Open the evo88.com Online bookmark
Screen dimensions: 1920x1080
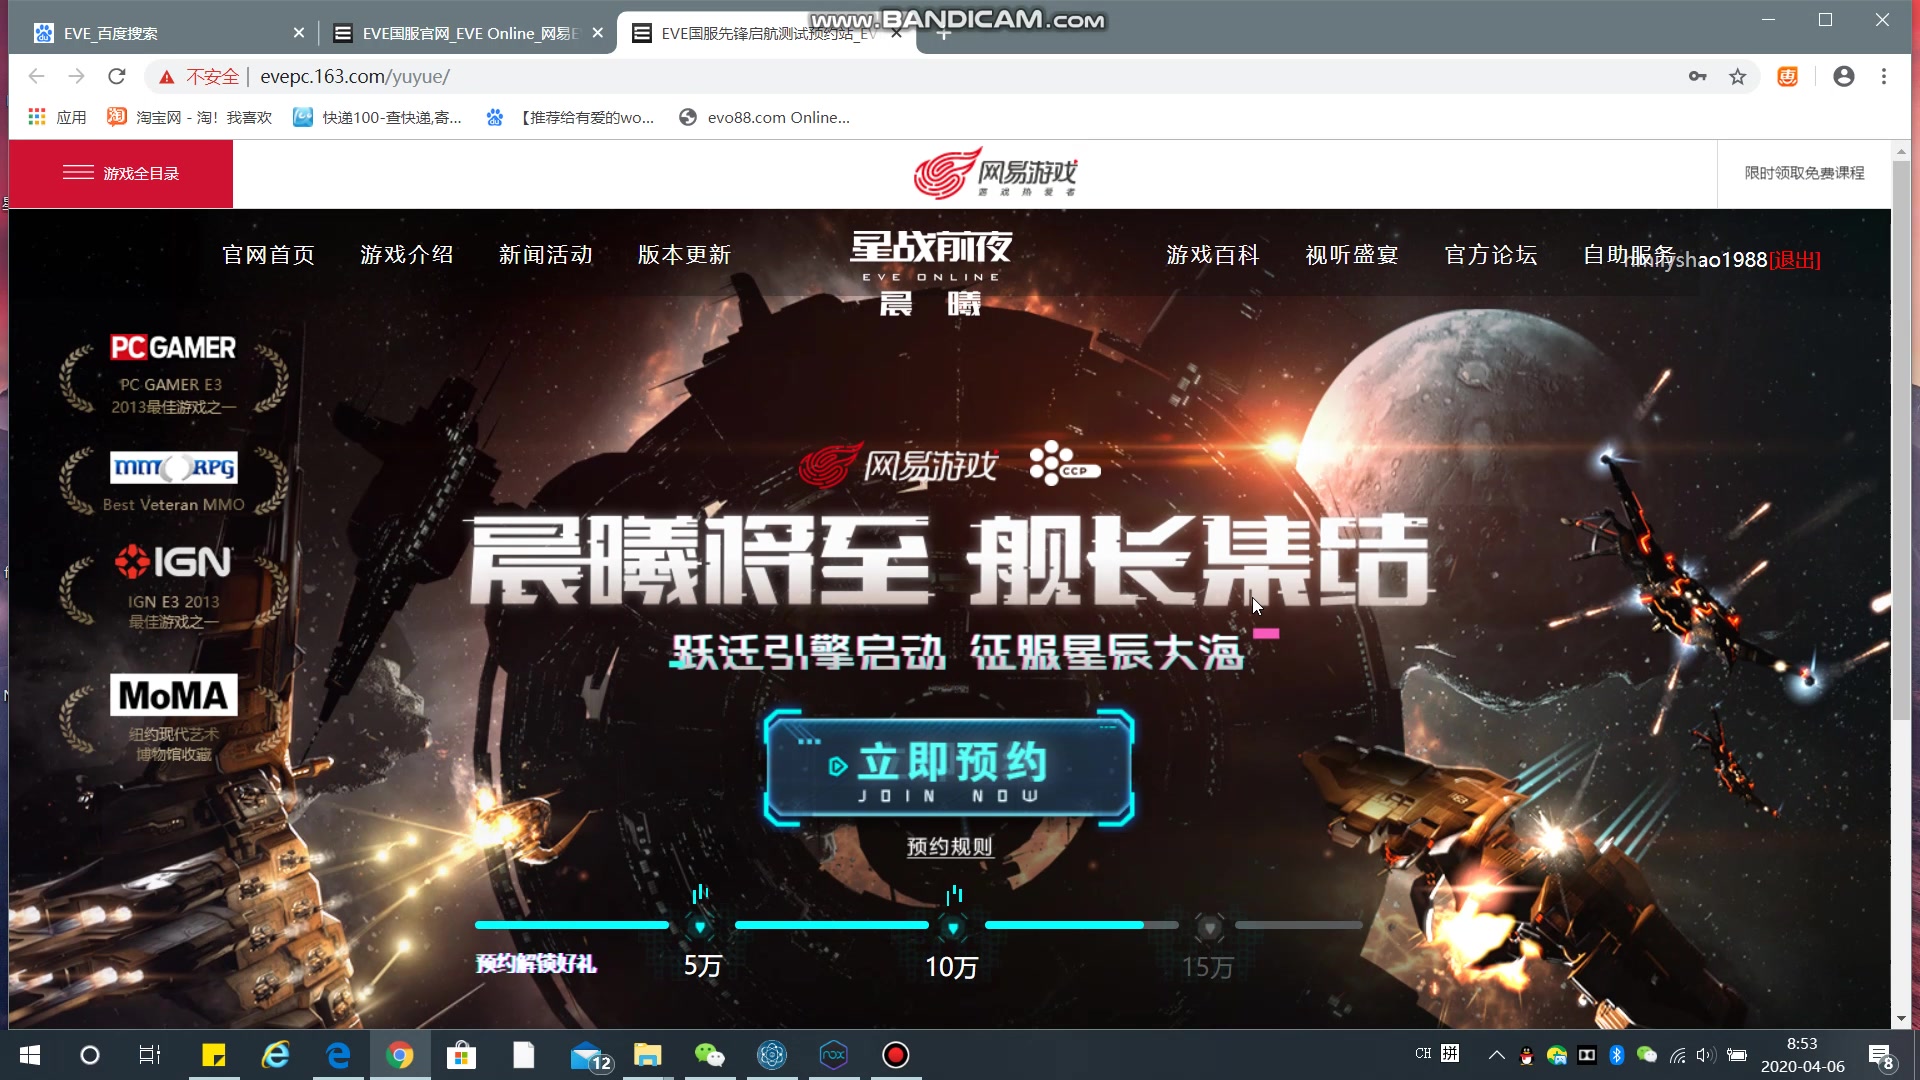[764, 117]
